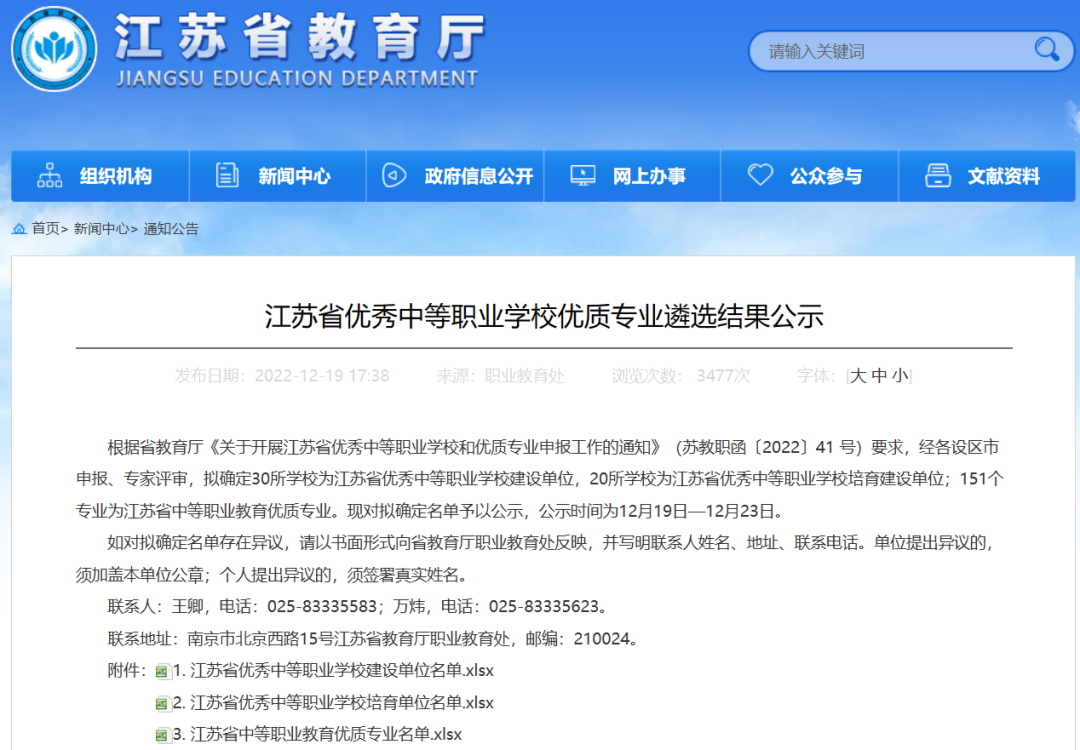Click the 邮编：210024 text
The height and width of the screenshot is (750, 1080).
[577, 638]
